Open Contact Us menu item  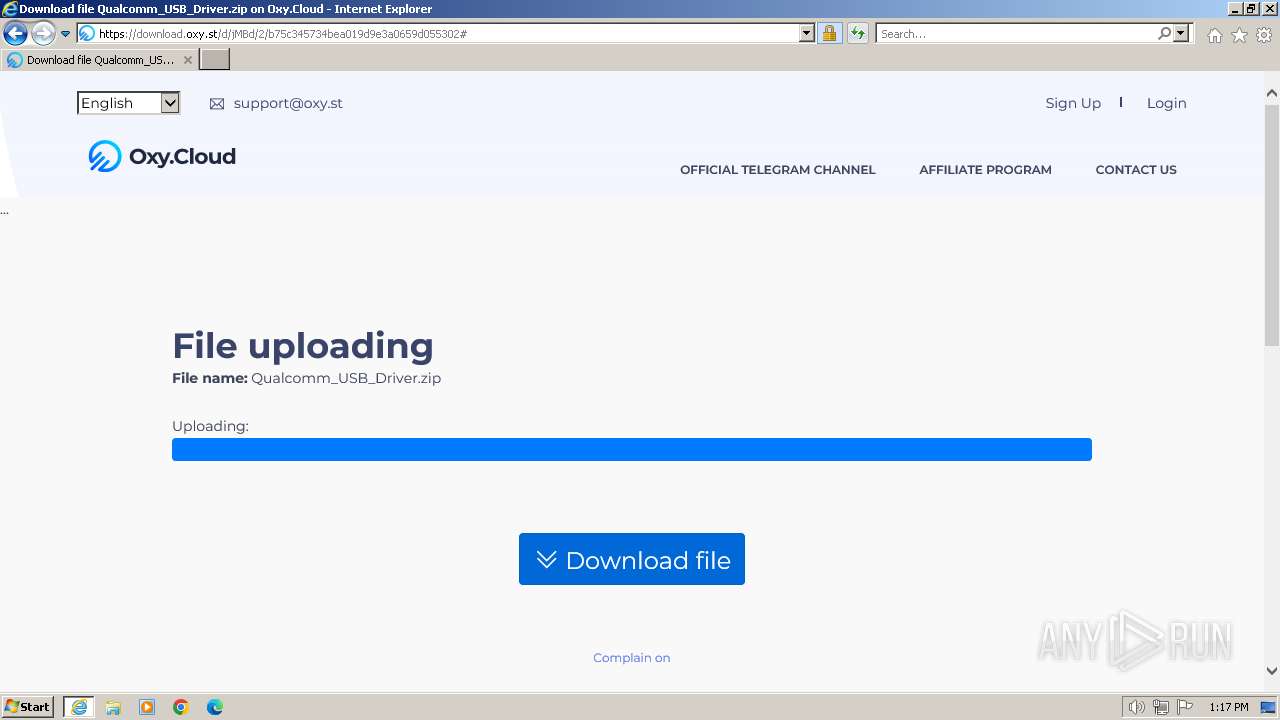[x=1136, y=170]
